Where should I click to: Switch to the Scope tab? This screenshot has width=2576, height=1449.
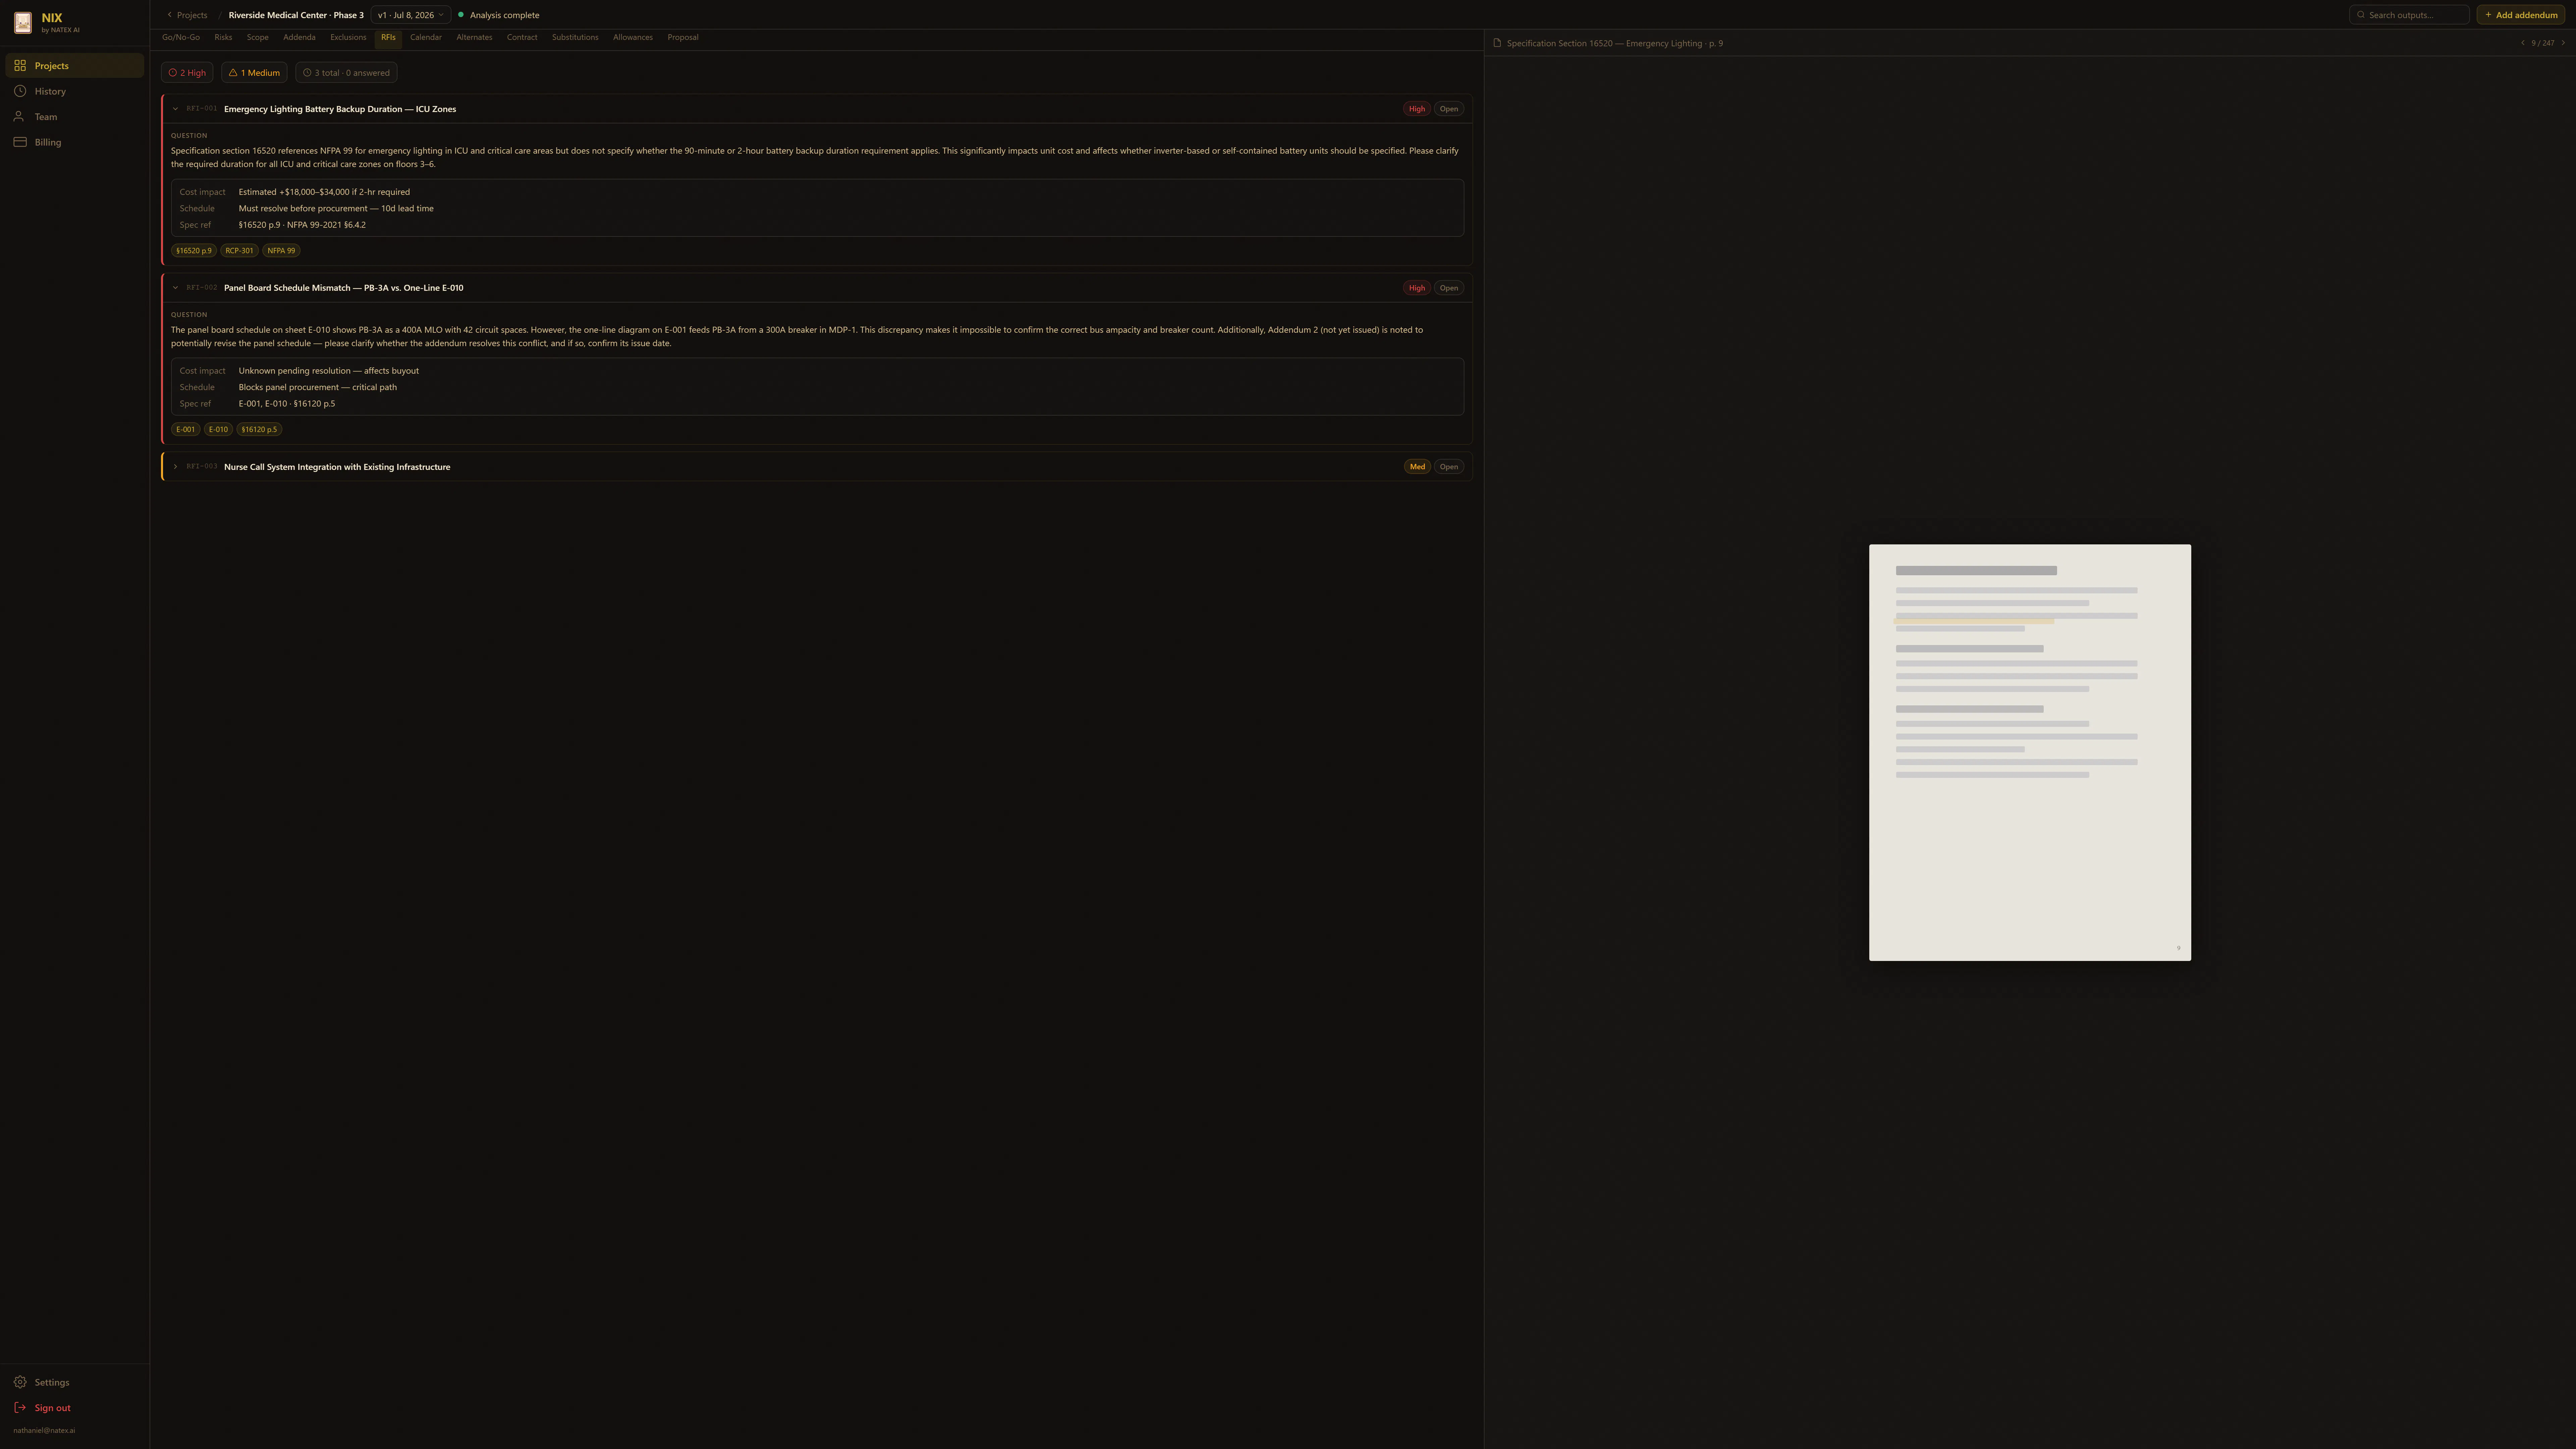point(258,38)
